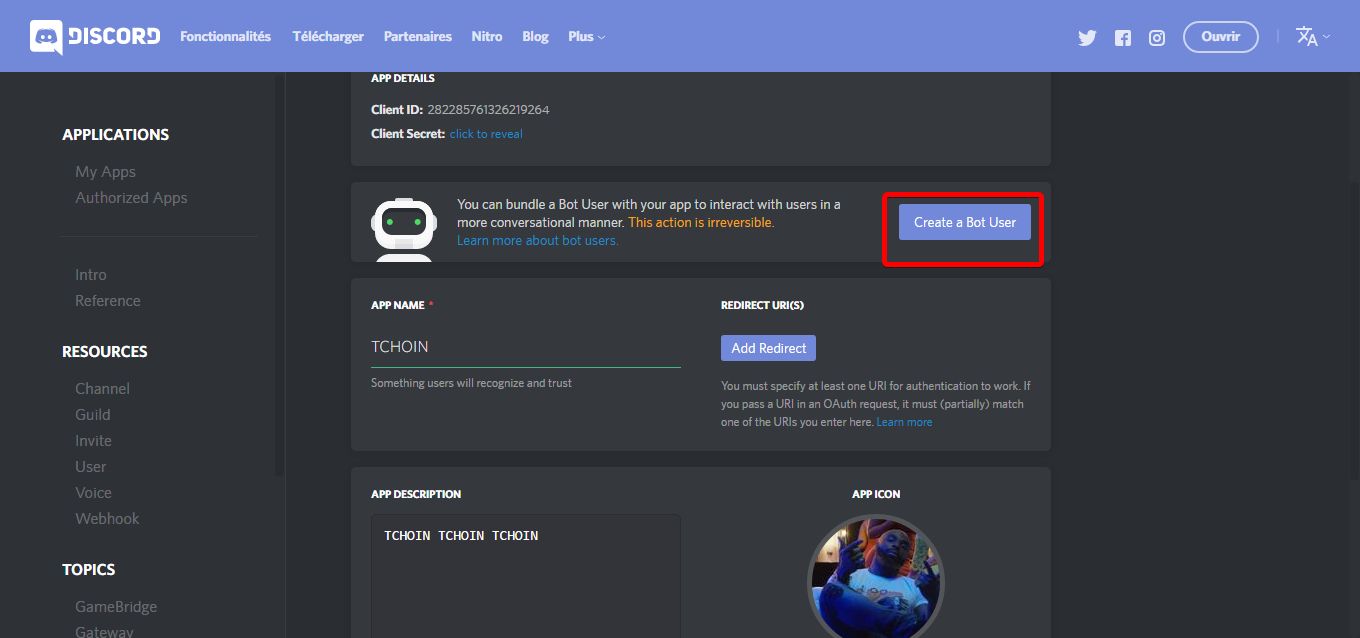Open the Partenaires page
This screenshot has height=638, width=1360.
pyautogui.click(x=418, y=36)
